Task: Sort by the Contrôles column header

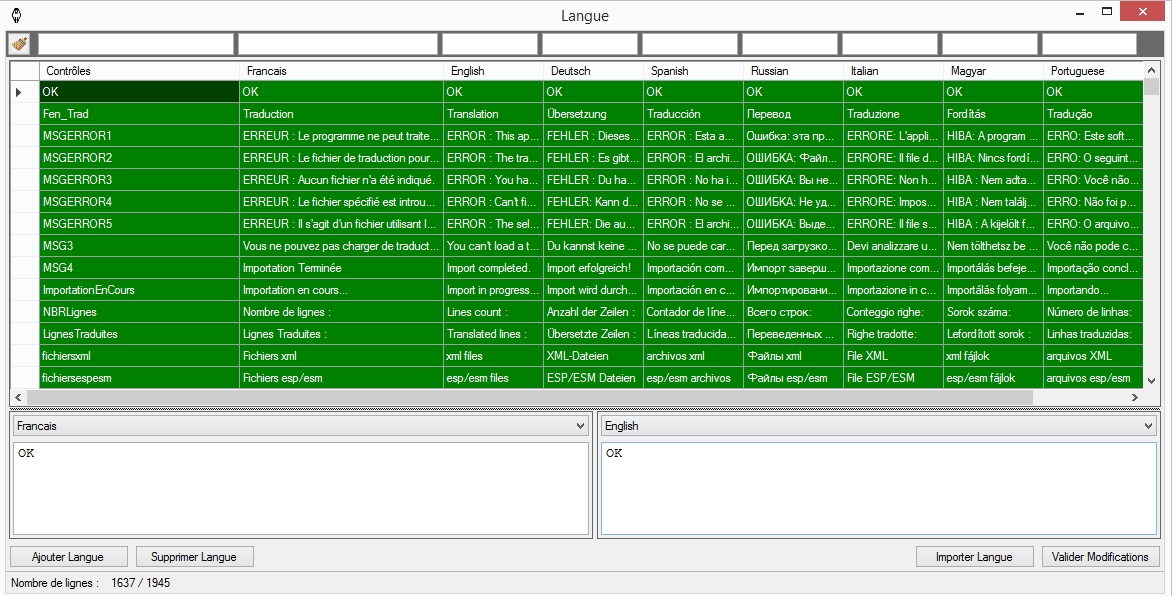Action: pos(138,71)
